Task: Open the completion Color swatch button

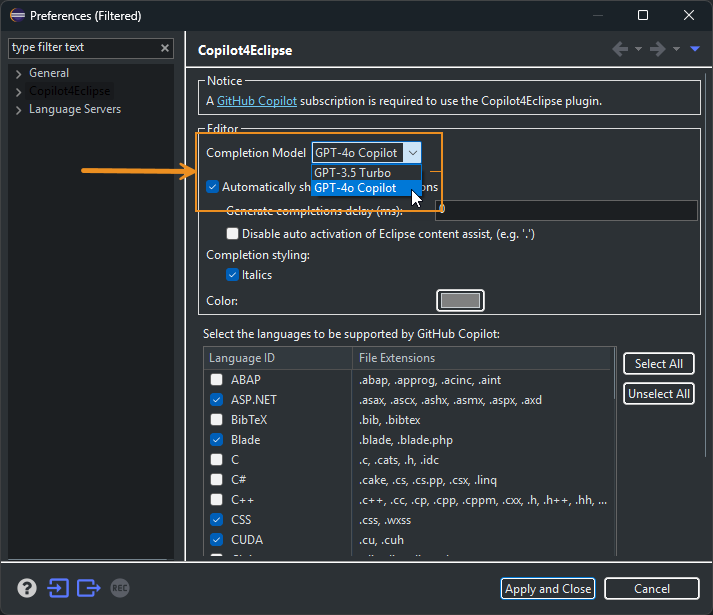Action: (460, 300)
